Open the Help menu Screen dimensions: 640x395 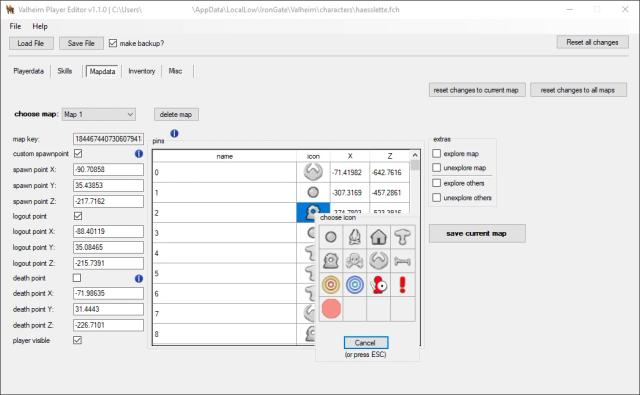coord(40,26)
